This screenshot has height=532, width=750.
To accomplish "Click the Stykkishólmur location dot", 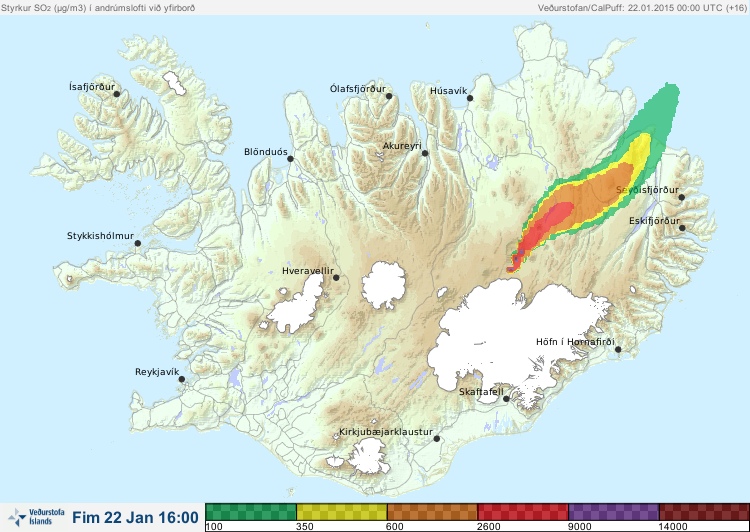I will point(138,243).
